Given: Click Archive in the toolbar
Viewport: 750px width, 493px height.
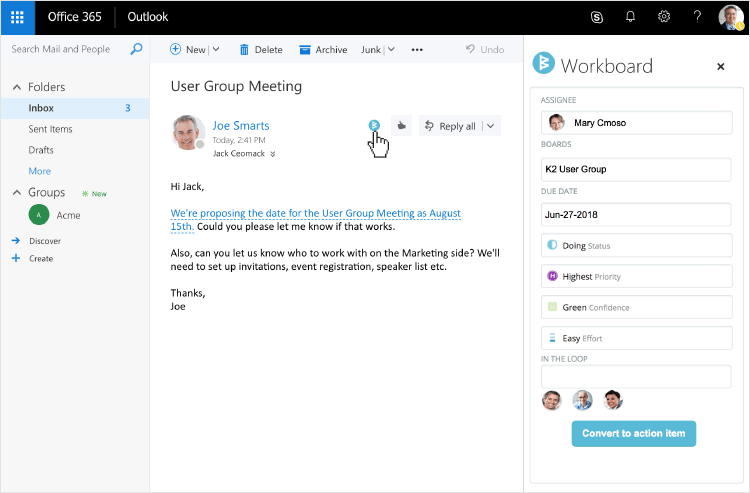Looking at the screenshot, I should (331, 50).
